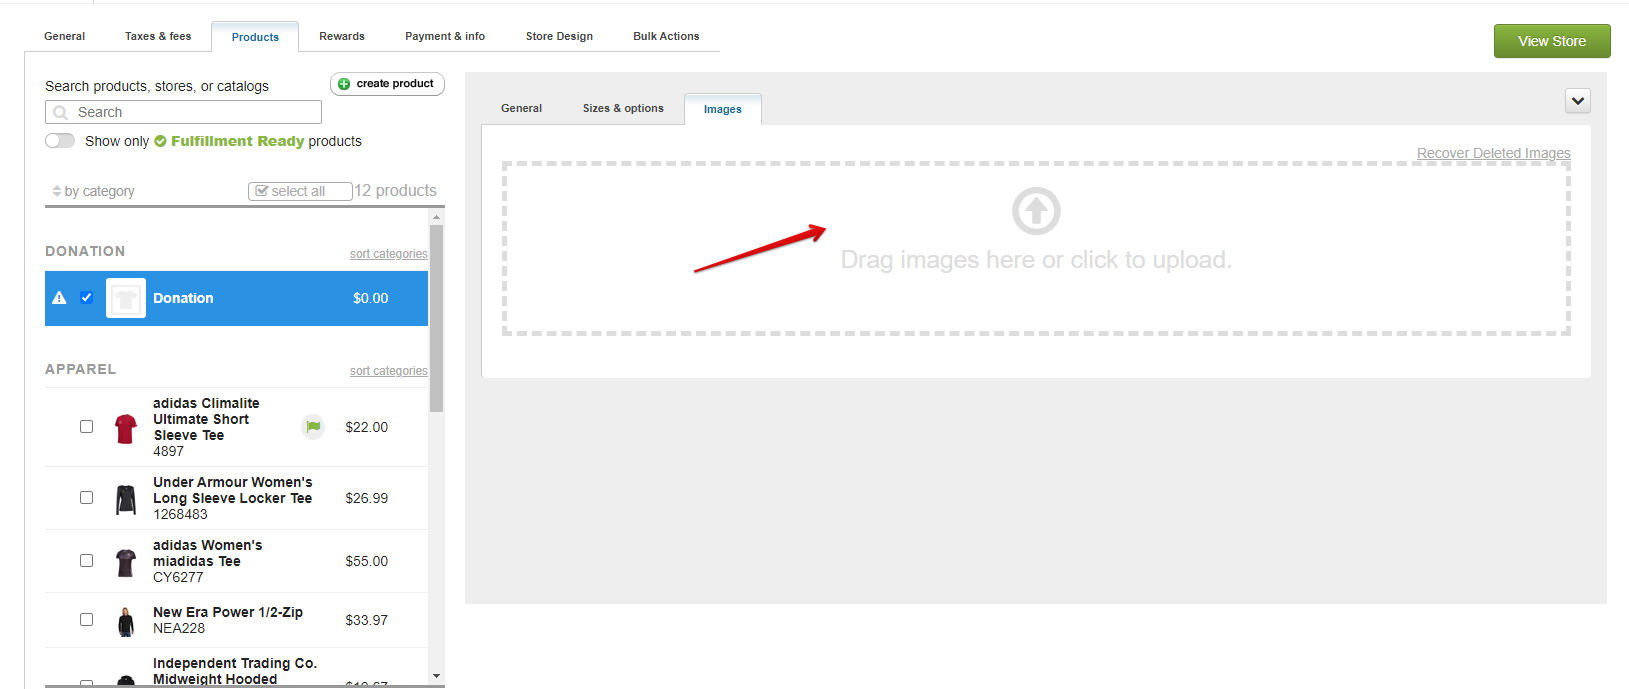Viewport: 1629px width, 689px height.
Task: Click the product list scrollbar thumb
Action: click(436, 318)
